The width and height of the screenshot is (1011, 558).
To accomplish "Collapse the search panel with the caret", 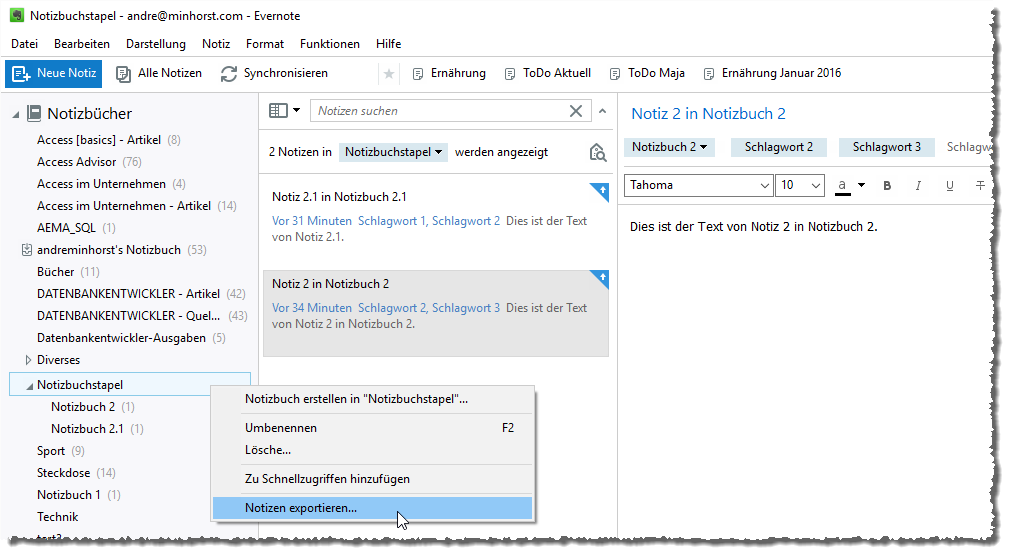I will point(602,111).
